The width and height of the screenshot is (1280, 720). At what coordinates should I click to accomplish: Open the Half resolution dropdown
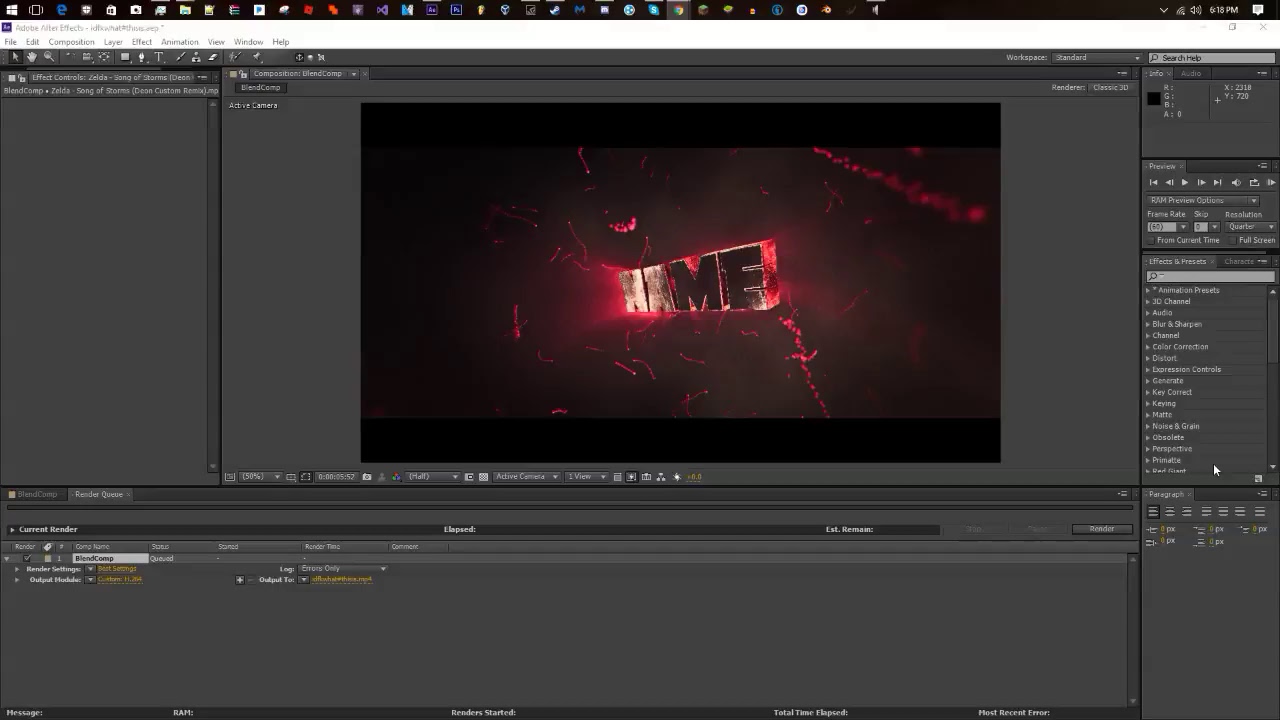(x=433, y=477)
